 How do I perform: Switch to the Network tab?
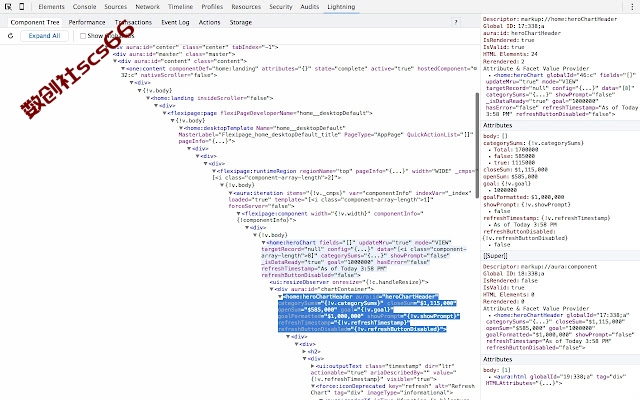148,7
